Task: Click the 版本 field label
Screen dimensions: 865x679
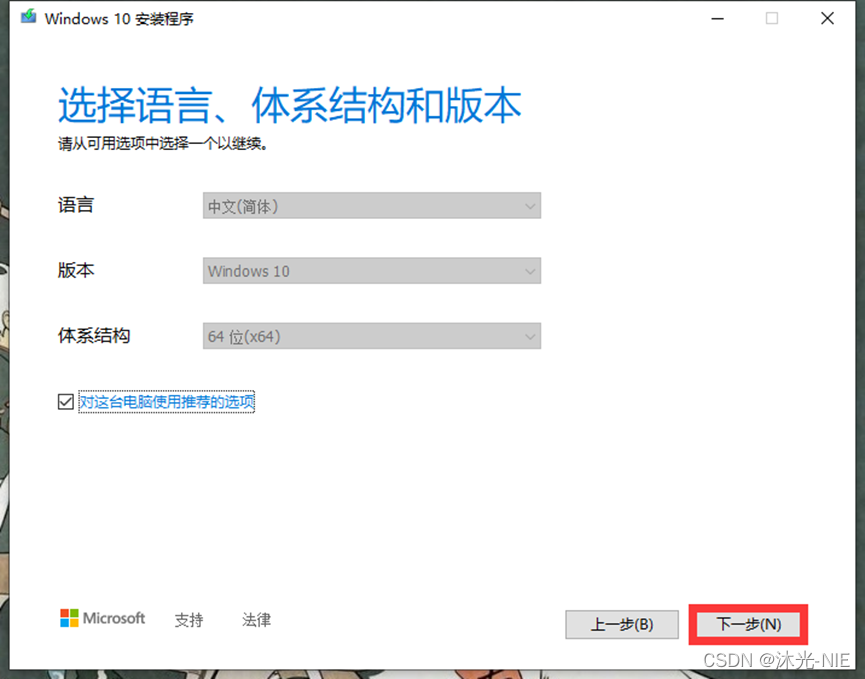Action: tap(76, 270)
